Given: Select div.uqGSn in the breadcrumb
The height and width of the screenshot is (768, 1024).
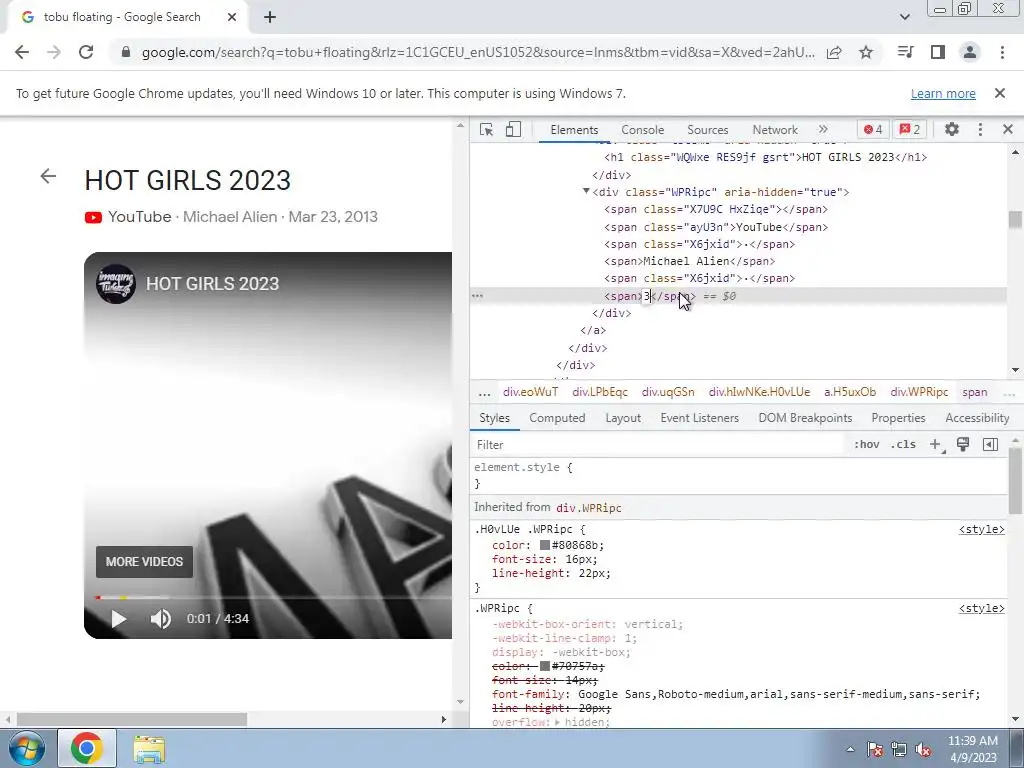Looking at the screenshot, I should point(668,392).
